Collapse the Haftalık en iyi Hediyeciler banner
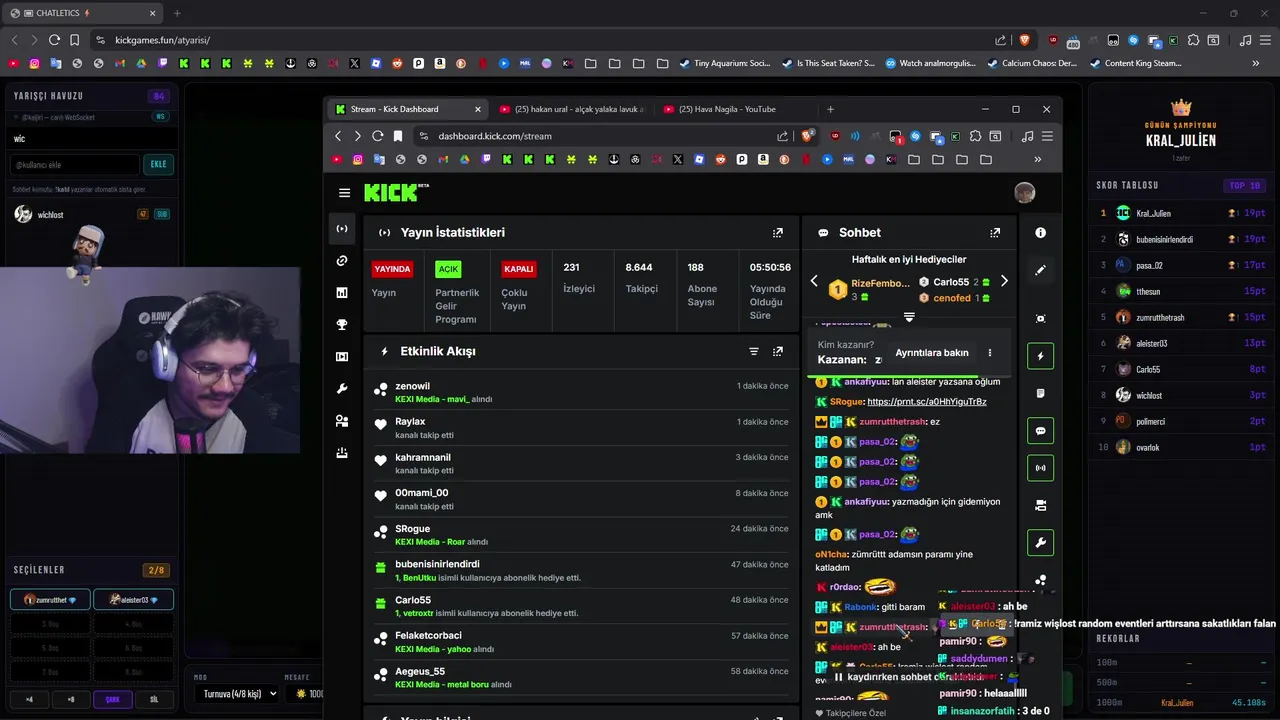The width and height of the screenshot is (1280, 720). pos(909,317)
